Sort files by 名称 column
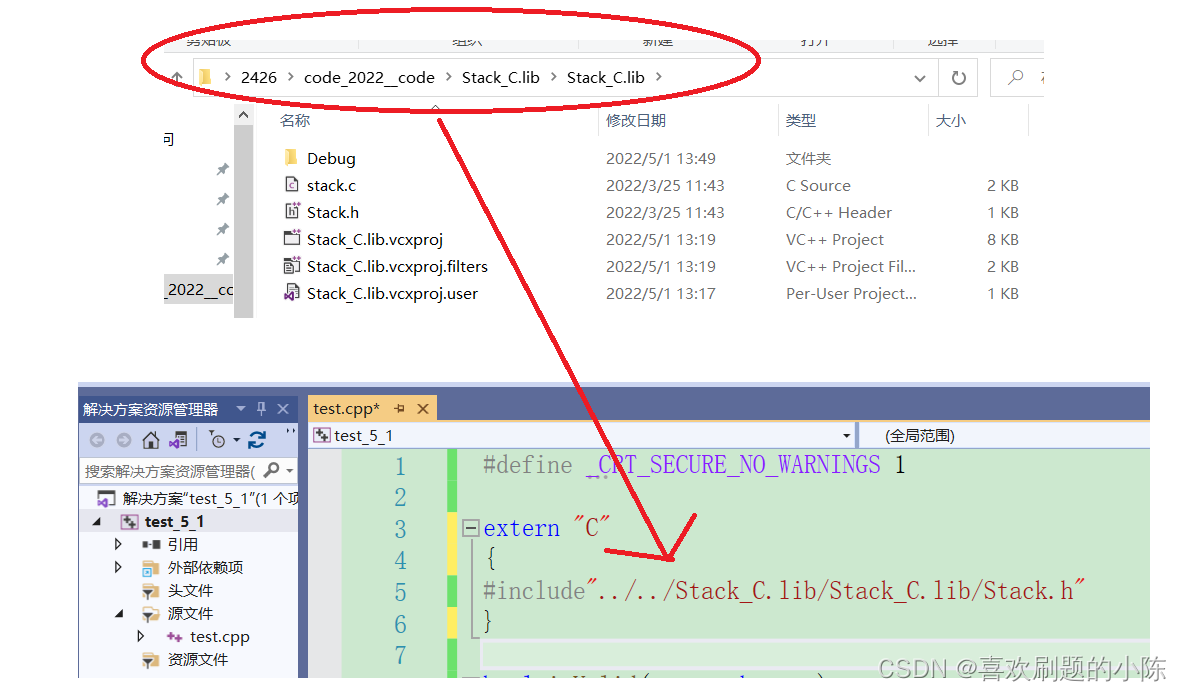 click(294, 121)
